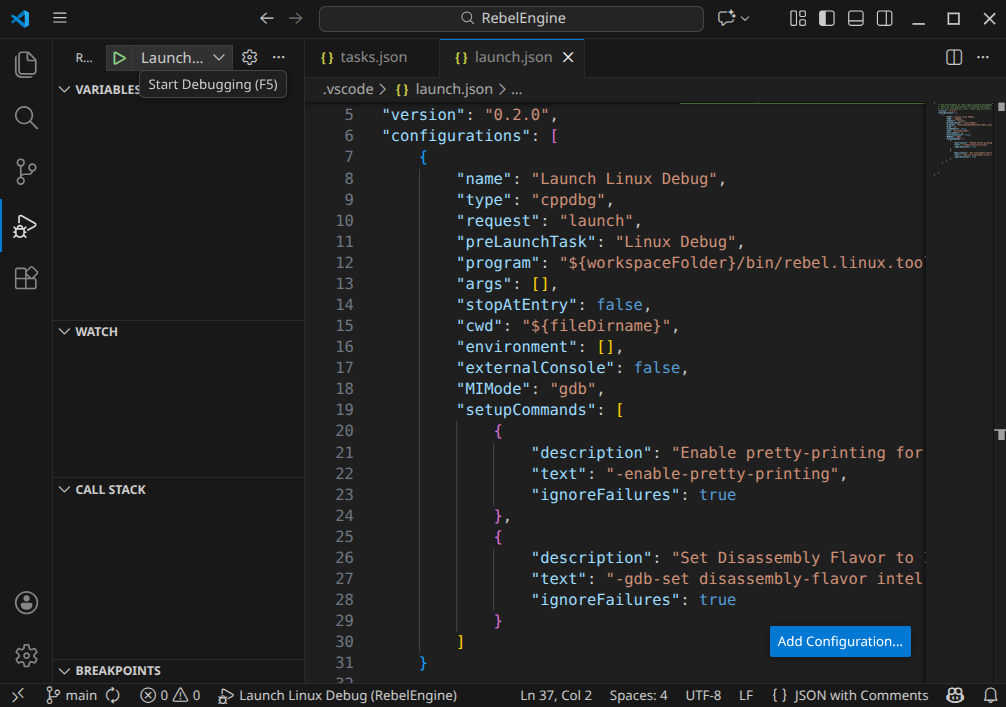Click RebelEngine command center search box
This screenshot has width=1006, height=707.
point(511,19)
